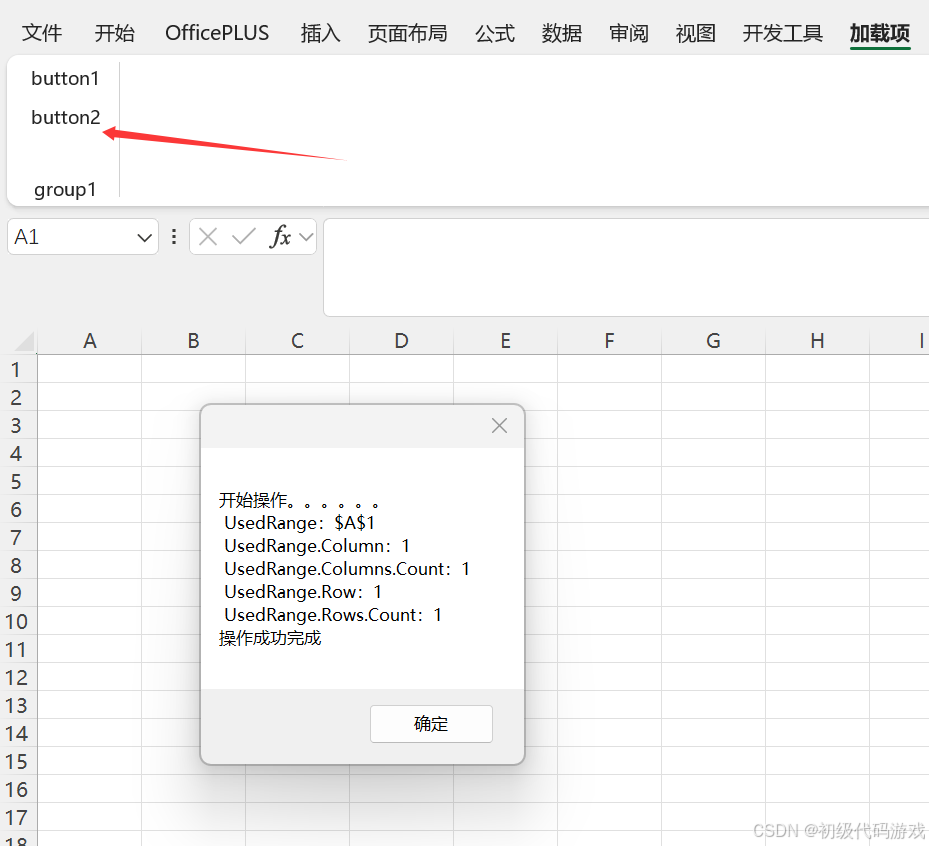The height and width of the screenshot is (846, 929).
Task: Close the message dialog with X
Action: 499,425
